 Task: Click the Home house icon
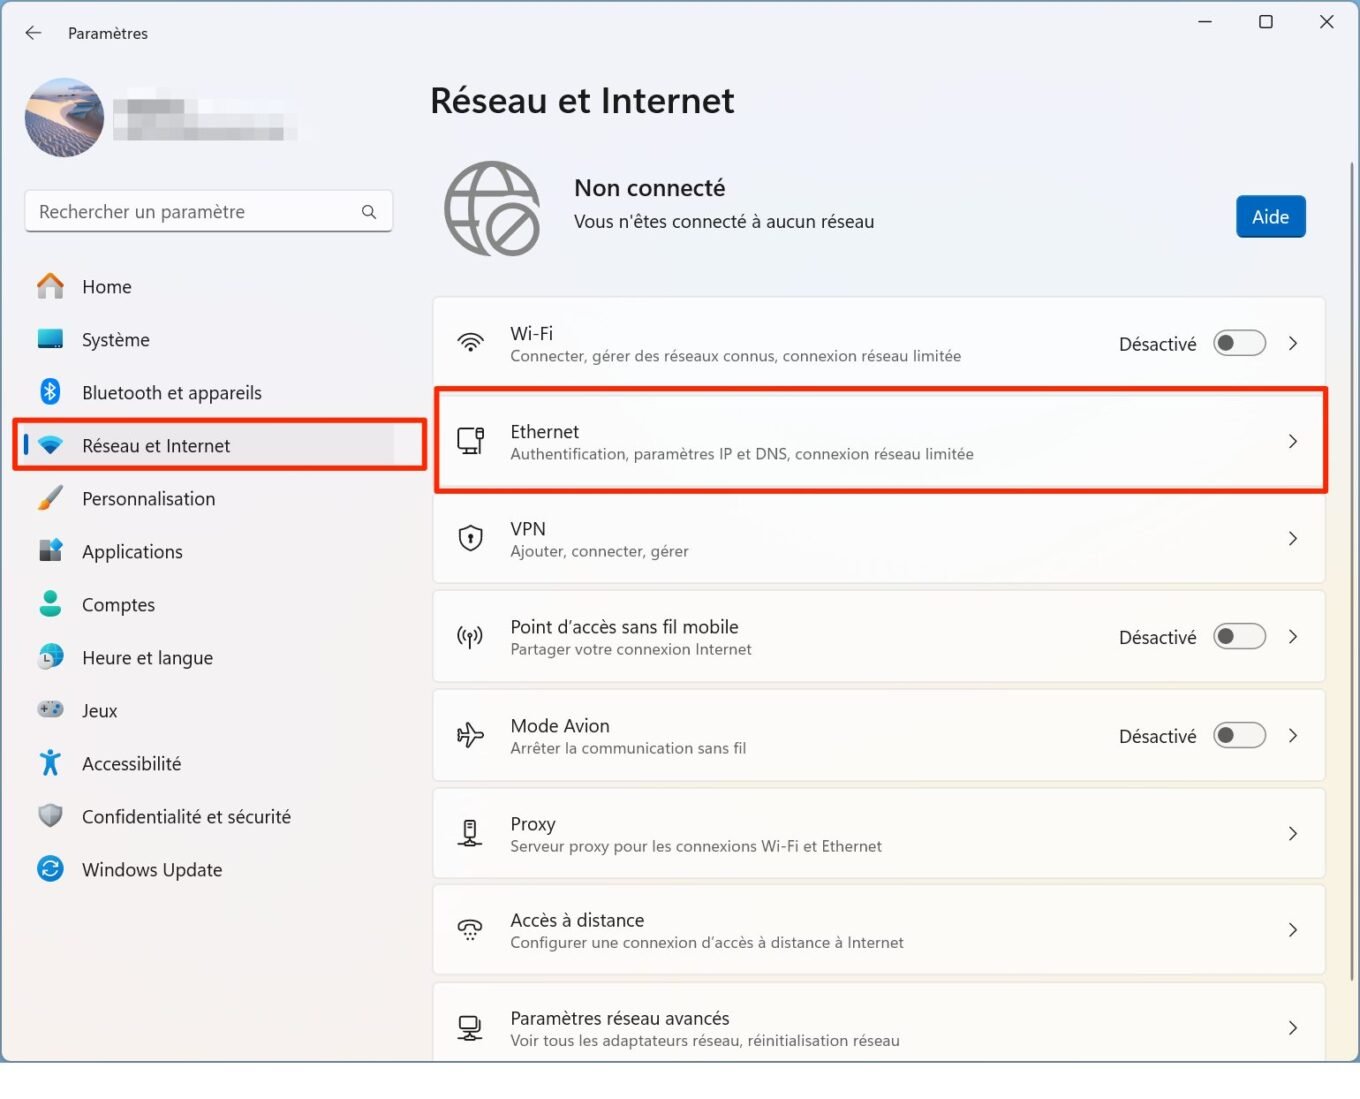[50, 286]
